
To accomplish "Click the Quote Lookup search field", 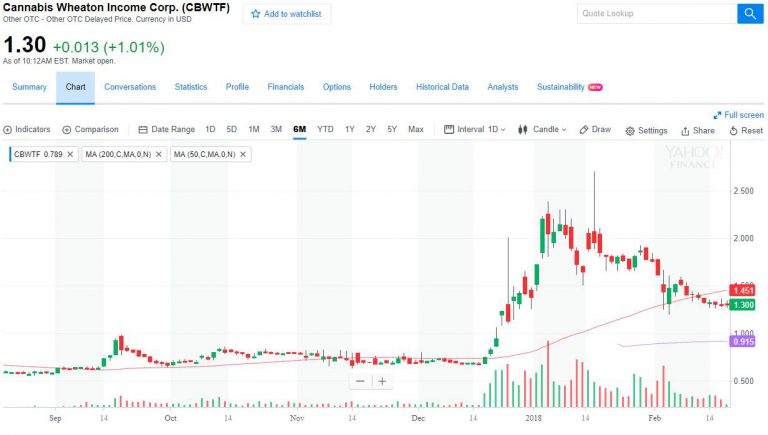I will pyautogui.click(x=657, y=14).
